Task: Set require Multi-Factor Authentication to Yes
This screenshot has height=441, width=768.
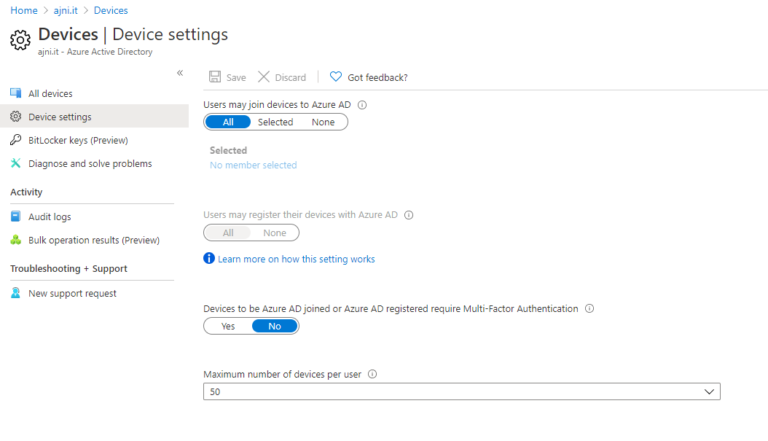Action: pos(228,326)
